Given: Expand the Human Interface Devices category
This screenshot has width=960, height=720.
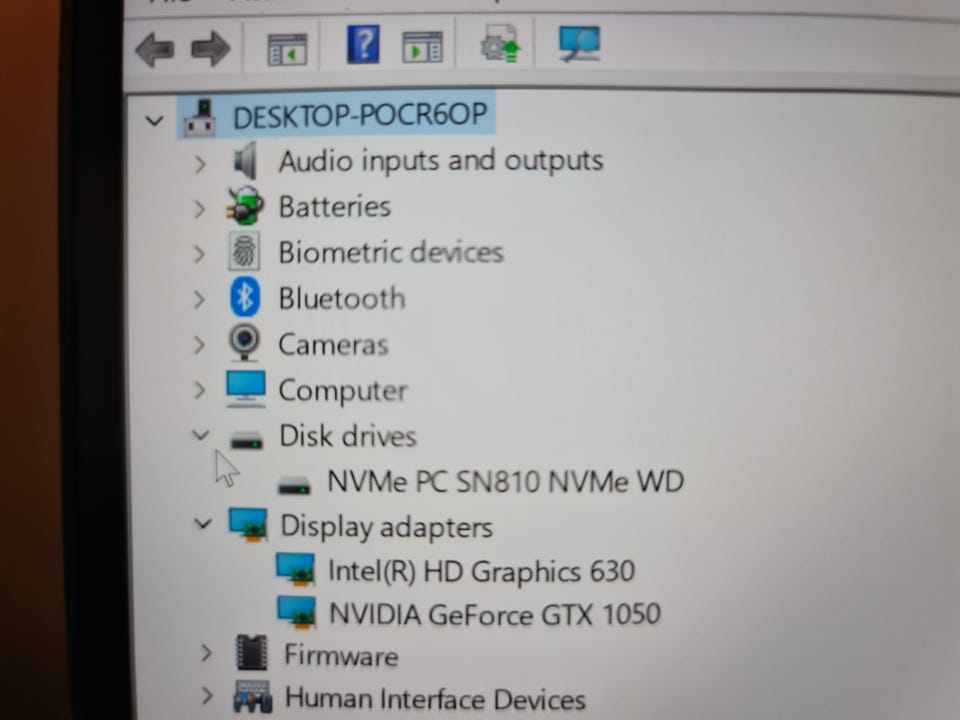Looking at the screenshot, I should tap(208, 696).
